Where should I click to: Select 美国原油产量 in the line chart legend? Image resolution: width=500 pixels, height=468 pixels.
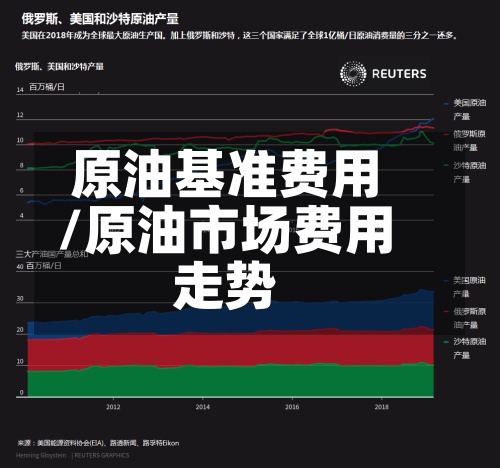point(469,109)
